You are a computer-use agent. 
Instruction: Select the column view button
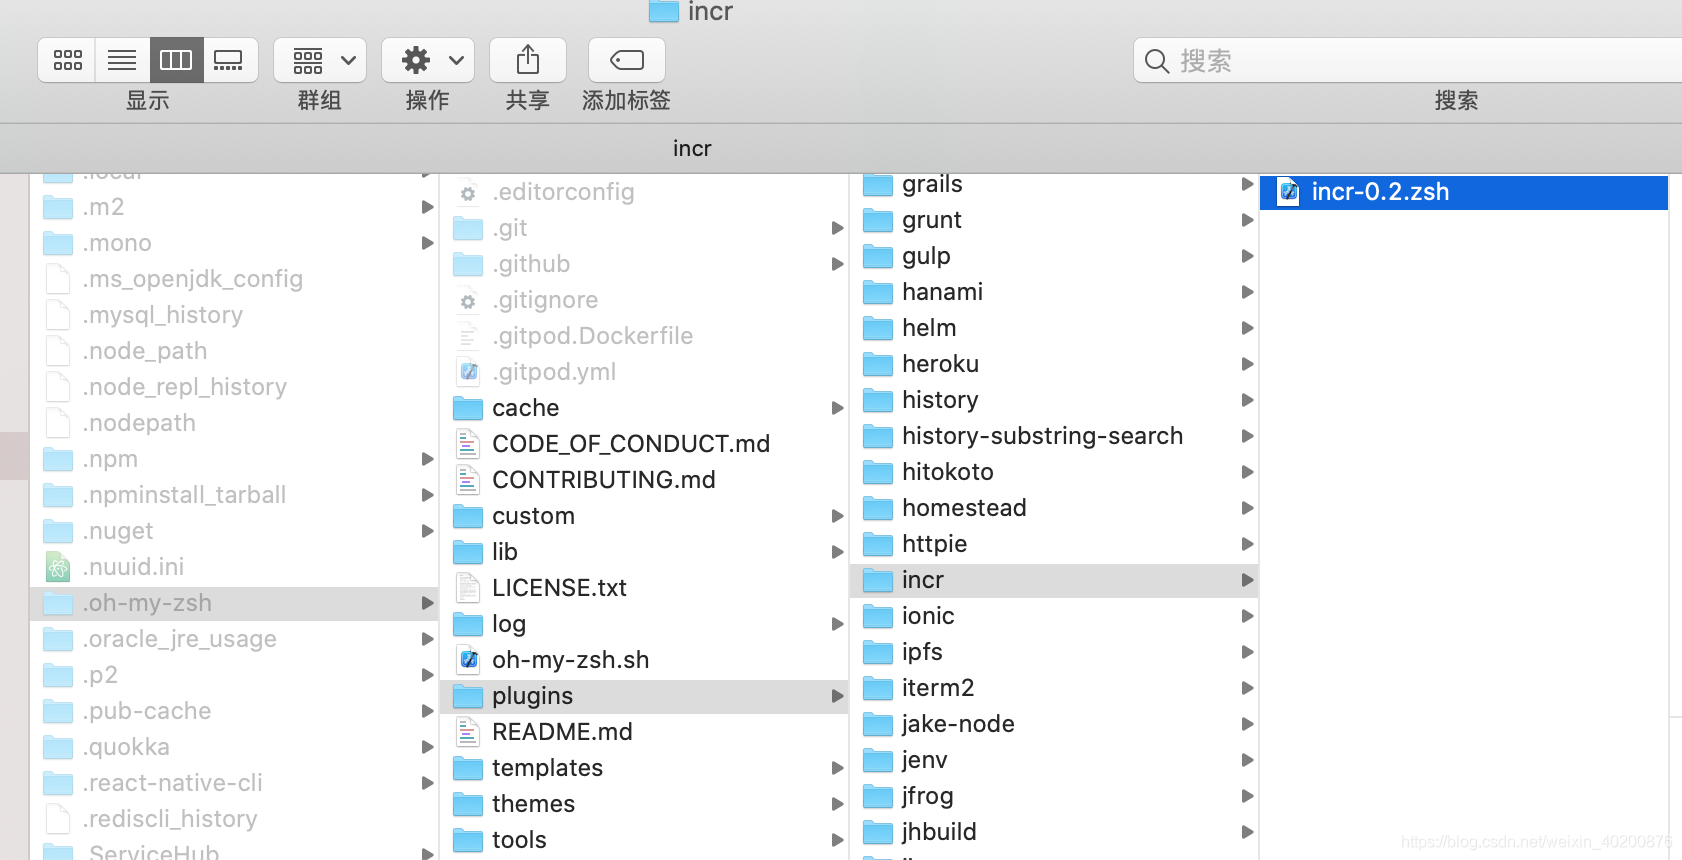click(176, 60)
